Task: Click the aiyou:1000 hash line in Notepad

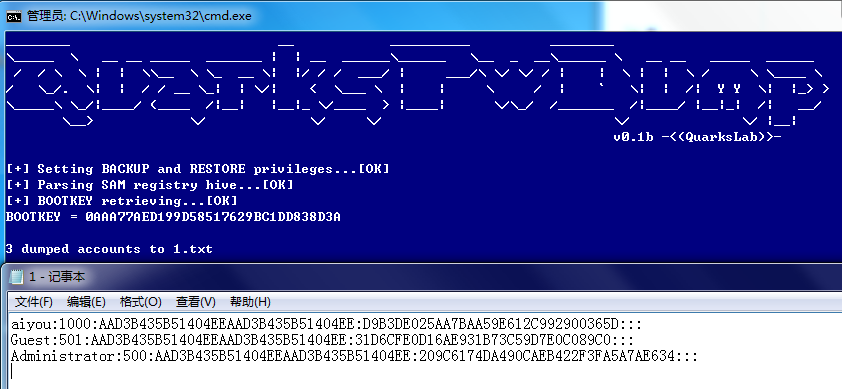Action: pos(326,325)
